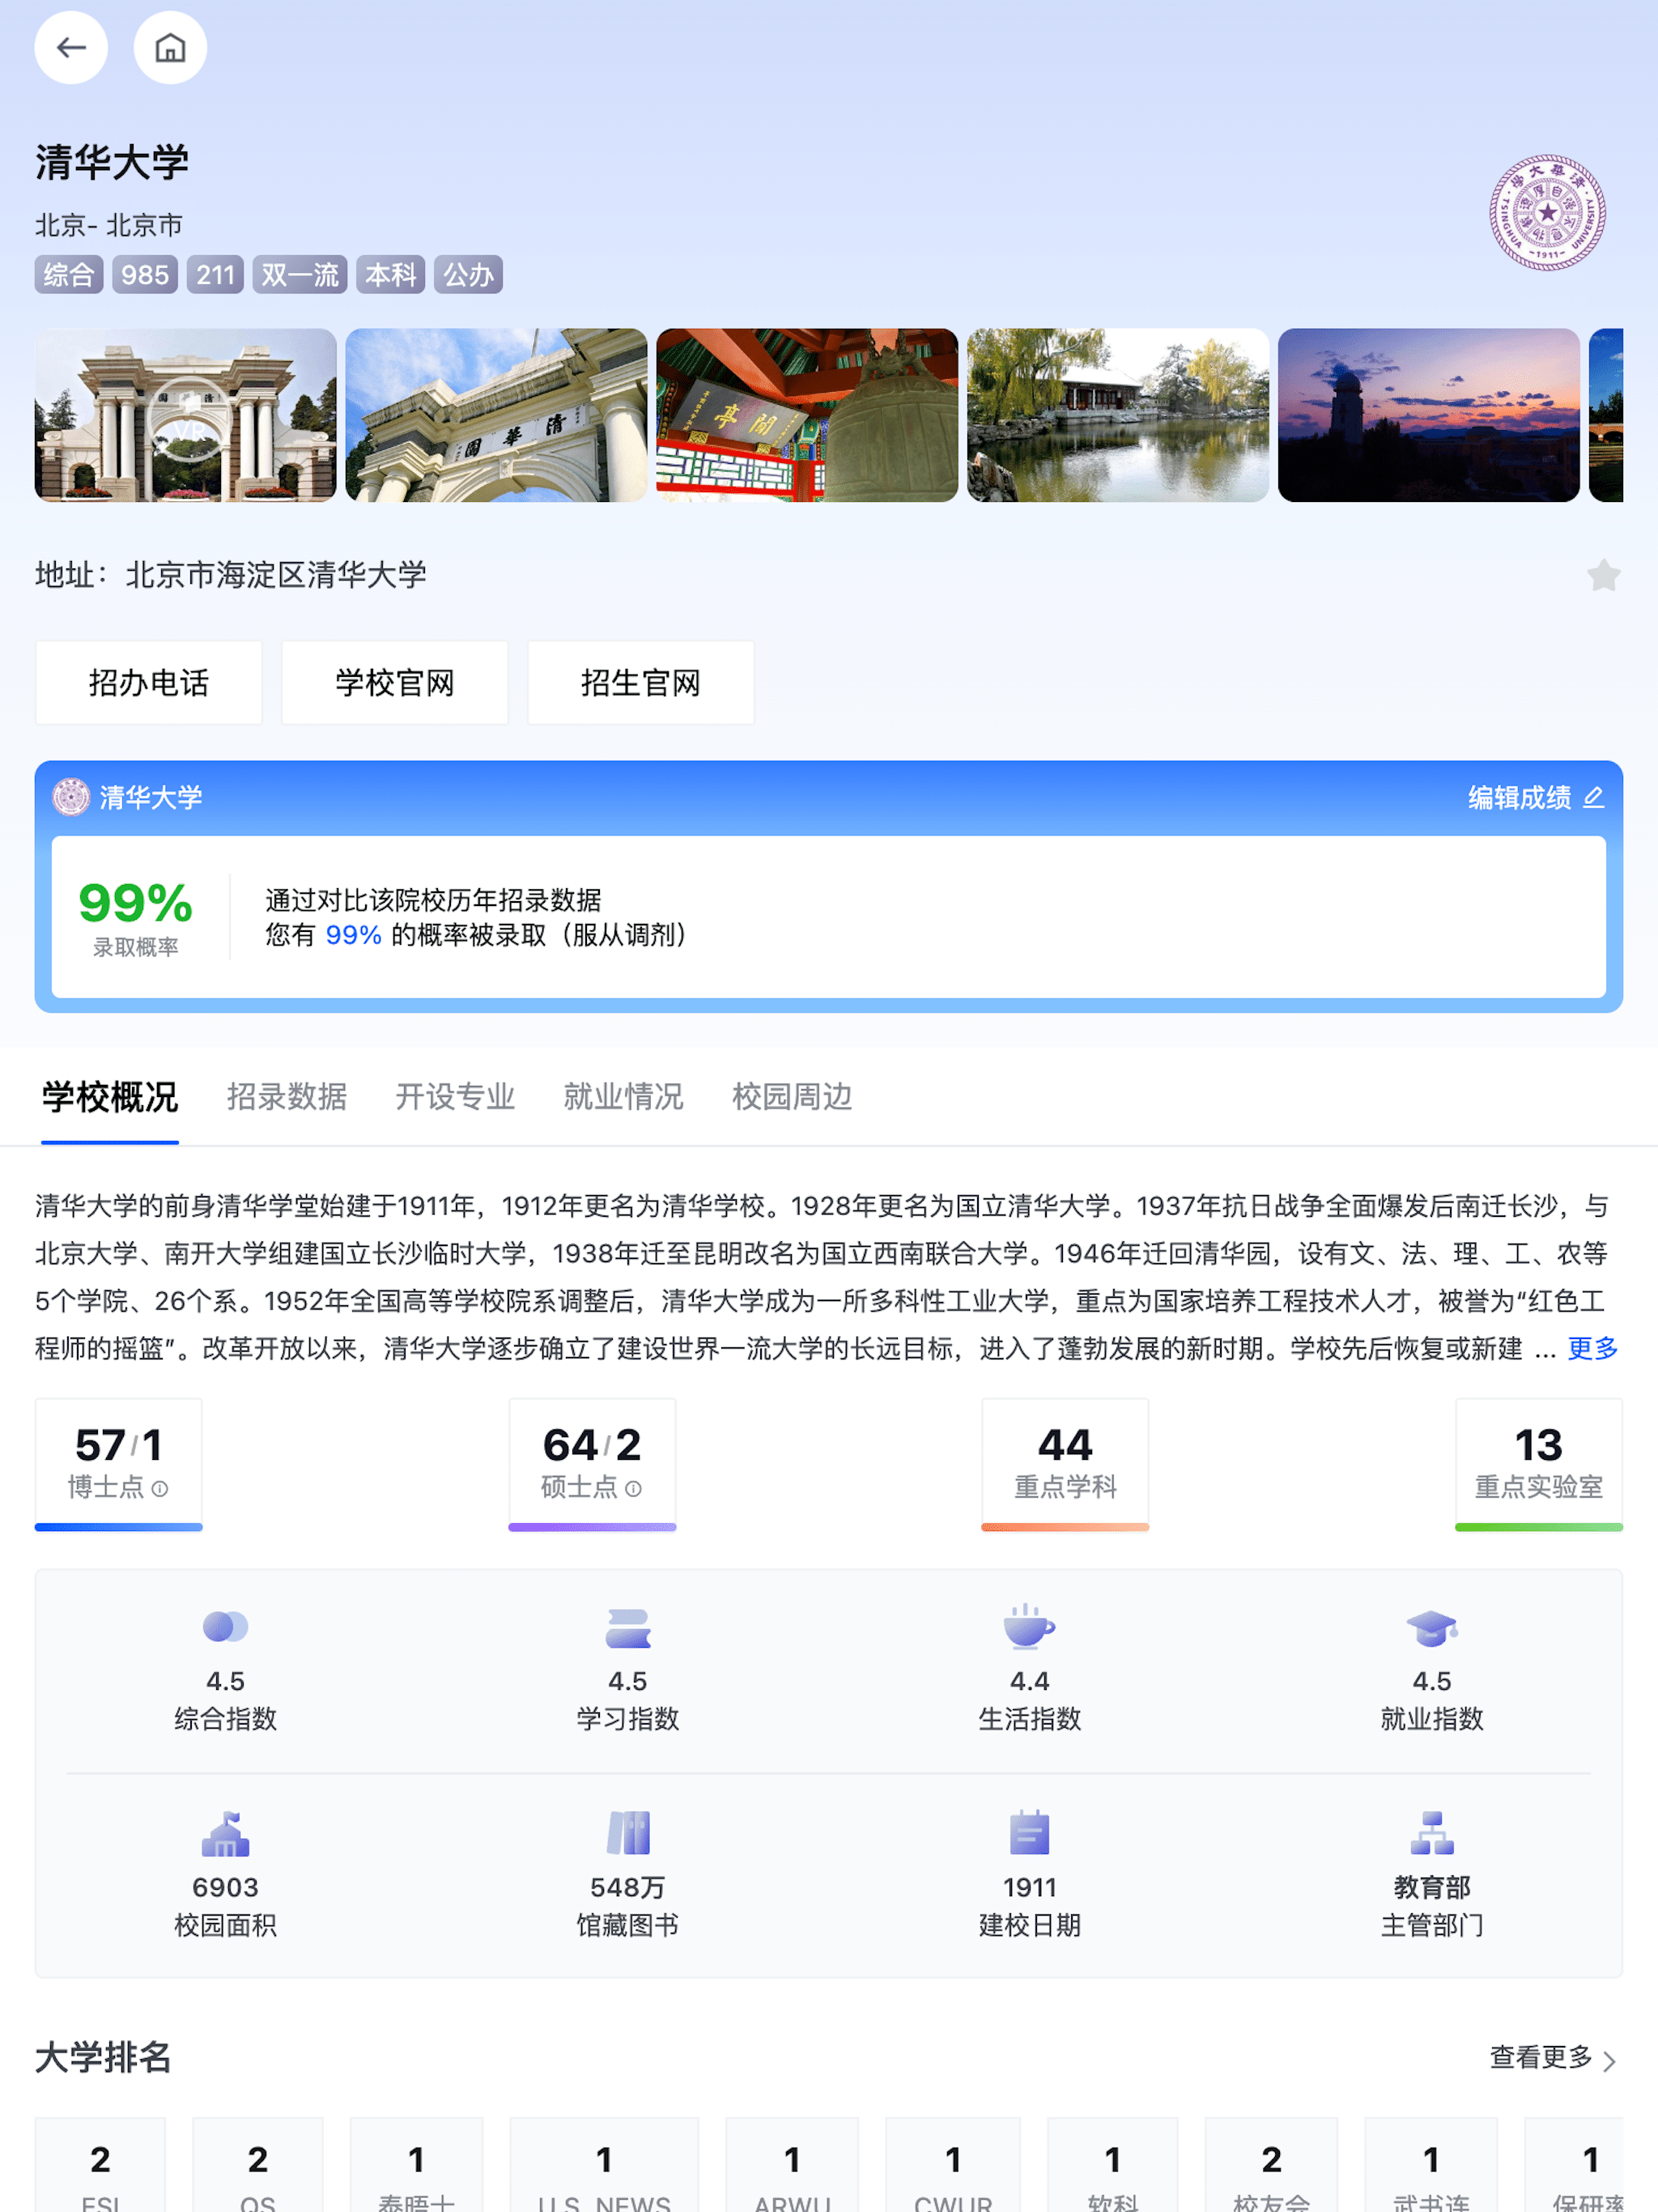Click info icon next to 硕士点
Viewport: 1658px width, 2212px height.
tap(633, 1489)
